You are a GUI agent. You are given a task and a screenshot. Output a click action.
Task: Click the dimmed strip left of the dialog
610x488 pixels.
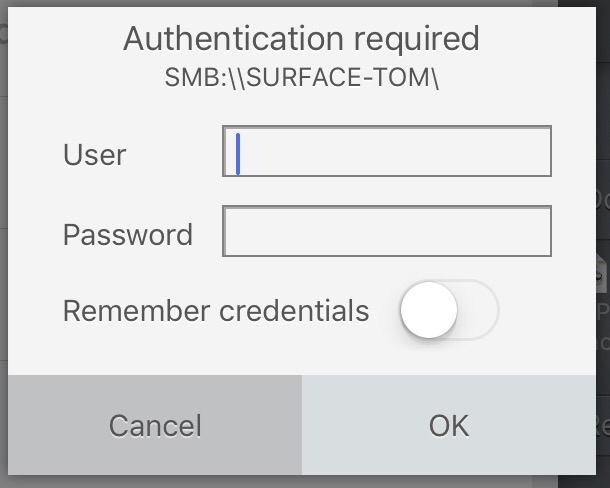(x=3, y=250)
